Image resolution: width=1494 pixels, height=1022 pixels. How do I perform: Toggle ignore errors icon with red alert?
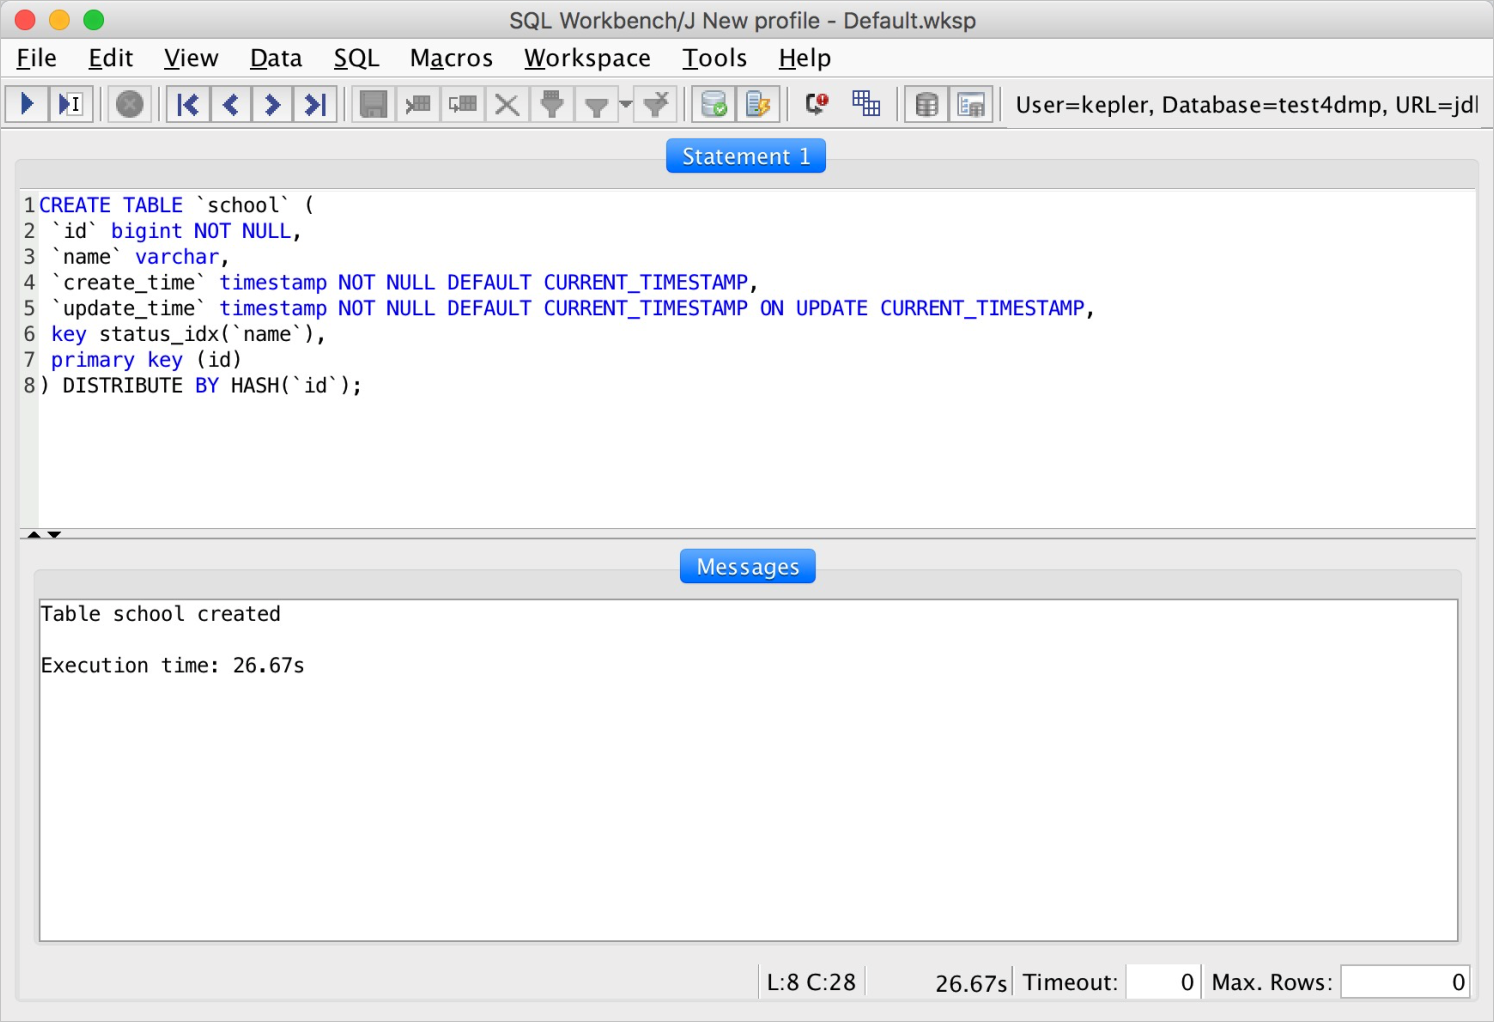[x=817, y=104]
